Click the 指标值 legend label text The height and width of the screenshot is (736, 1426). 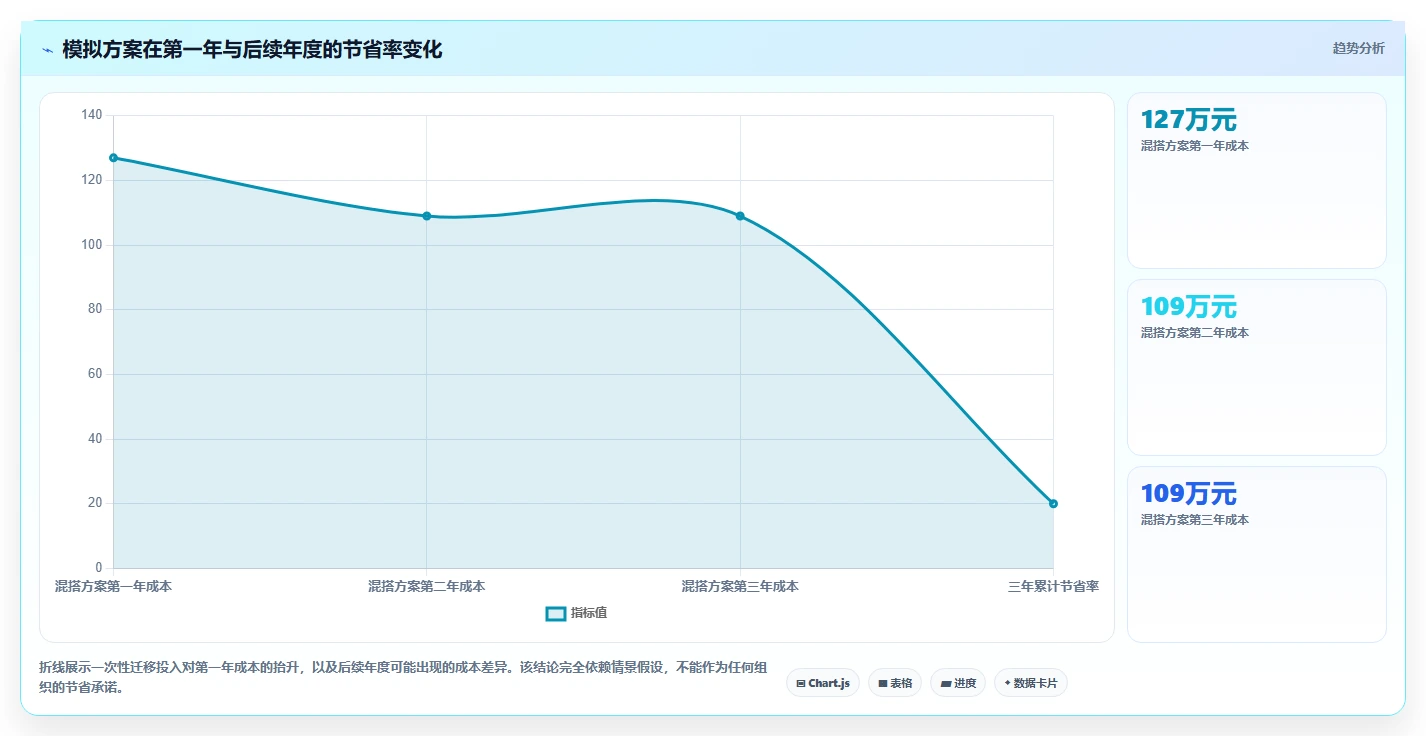pyautogui.click(x=589, y=613)
